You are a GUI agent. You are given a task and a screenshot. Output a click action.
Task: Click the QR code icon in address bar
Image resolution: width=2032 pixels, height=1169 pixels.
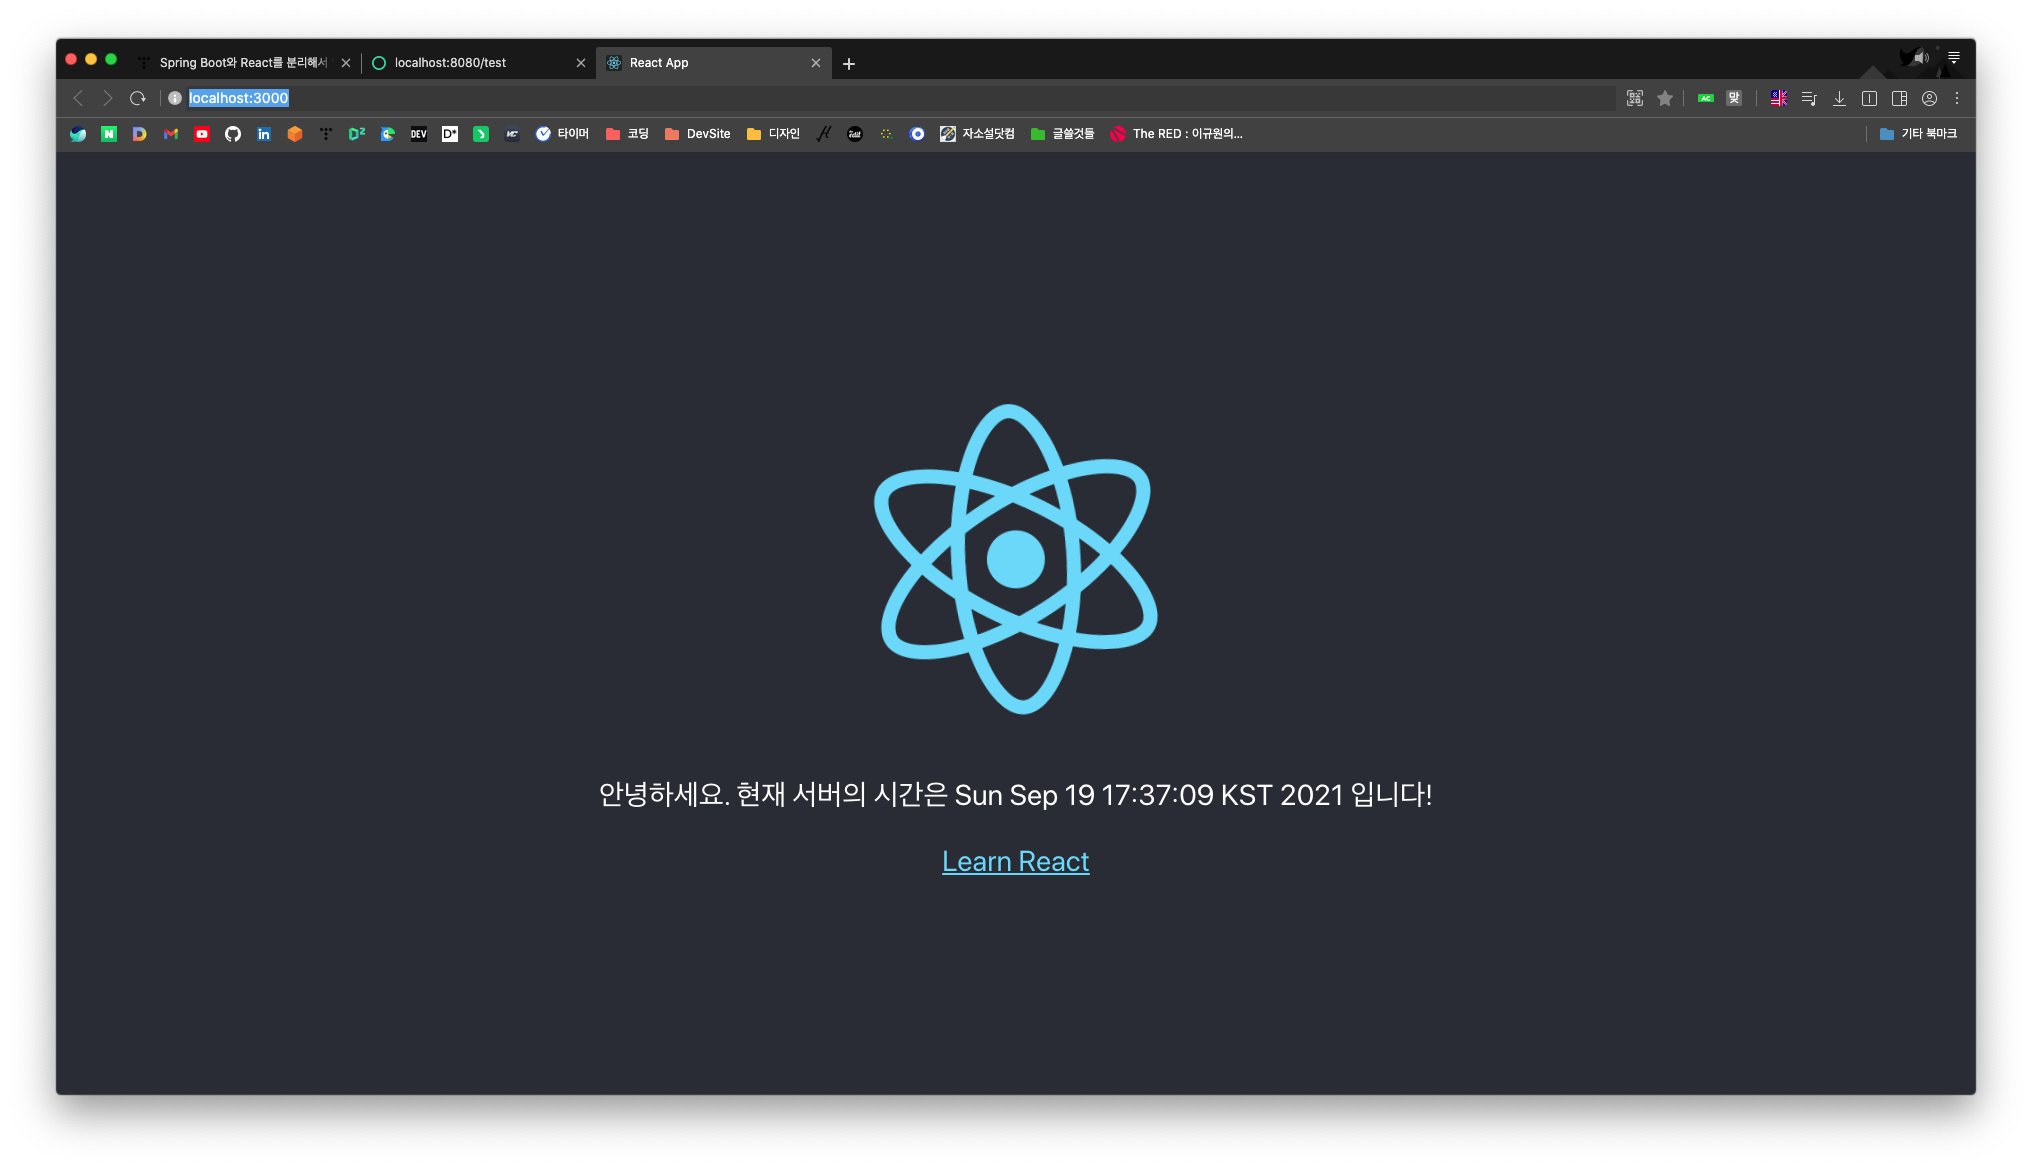pos(1635,98)
